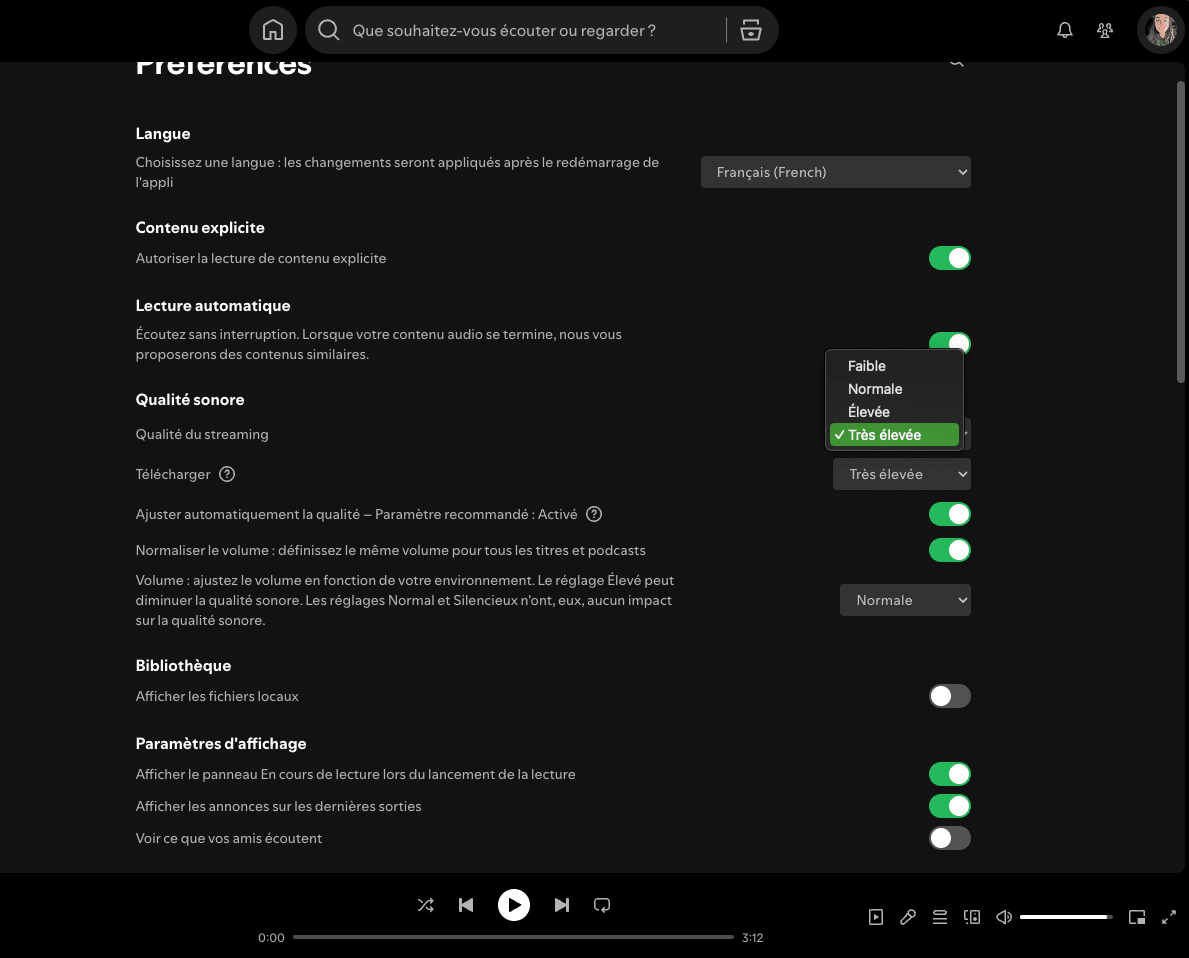Image resolution: width=1189 pixels, height=958 pixels.
Task: Open the Télécharger quality dropdown
Action: click(902, 474)
